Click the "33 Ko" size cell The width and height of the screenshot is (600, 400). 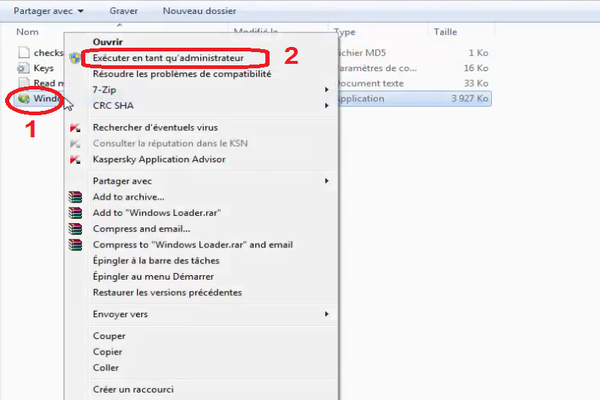(x=476, y=83)
